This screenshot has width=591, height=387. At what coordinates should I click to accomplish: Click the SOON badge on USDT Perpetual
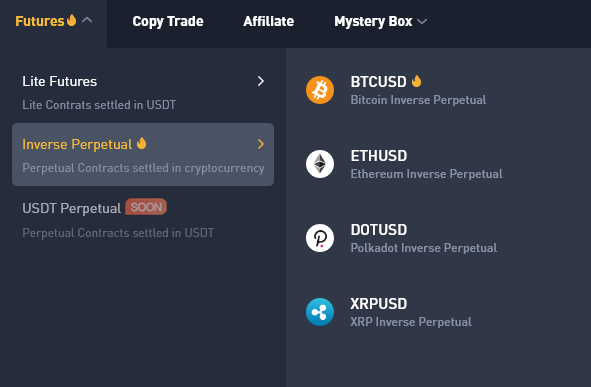click(x=146, y=207)
